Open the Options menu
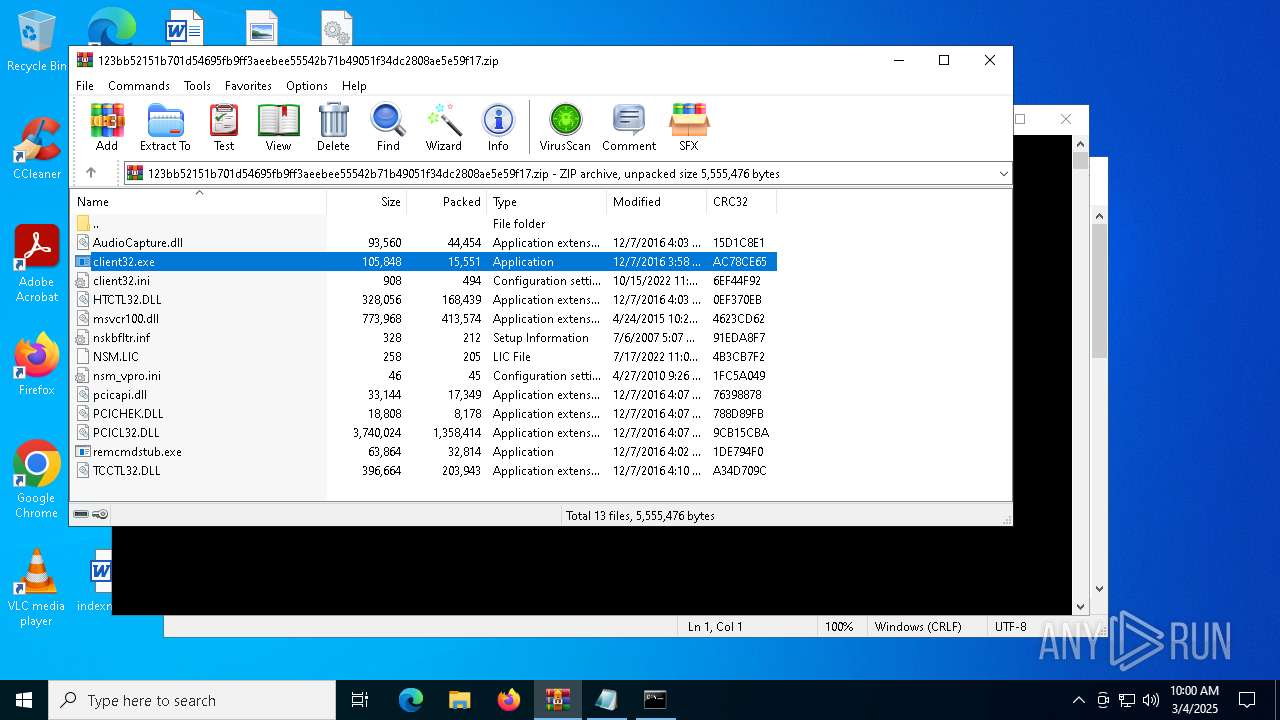The image size is (1280, 720). (307, 86)
